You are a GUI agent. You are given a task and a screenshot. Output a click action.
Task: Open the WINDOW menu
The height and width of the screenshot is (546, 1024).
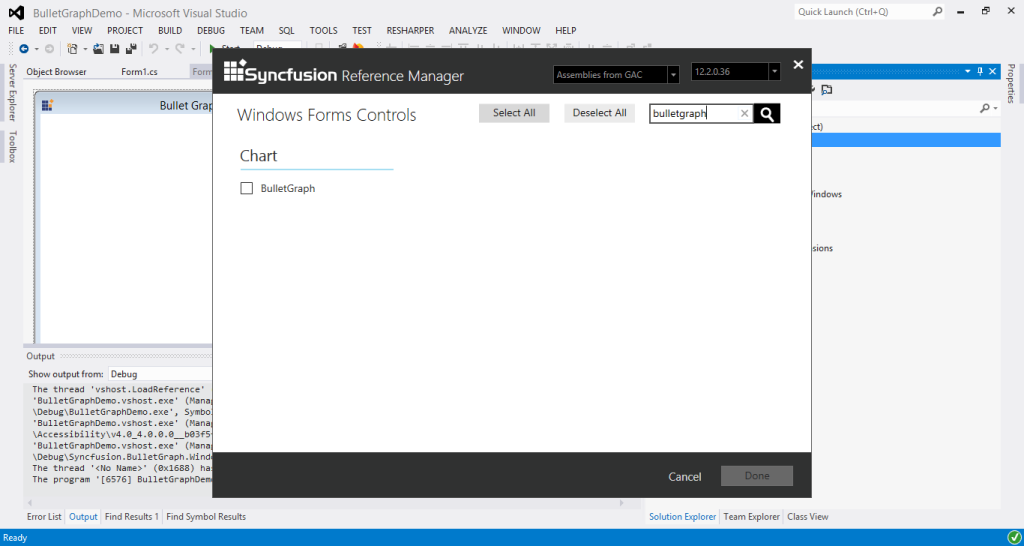(521, 31)
